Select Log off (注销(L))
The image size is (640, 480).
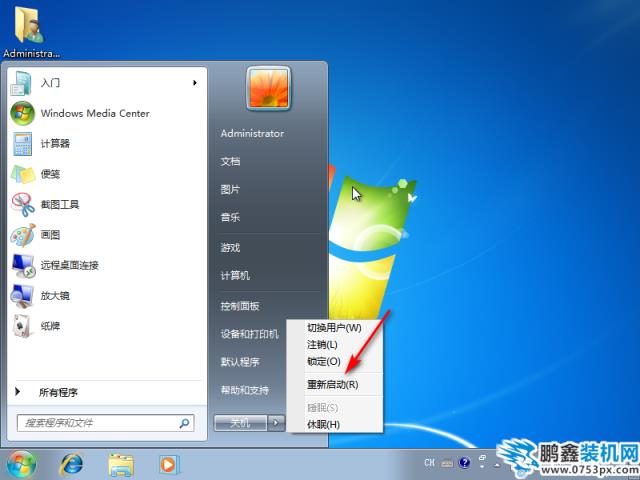tap(335, 345)
